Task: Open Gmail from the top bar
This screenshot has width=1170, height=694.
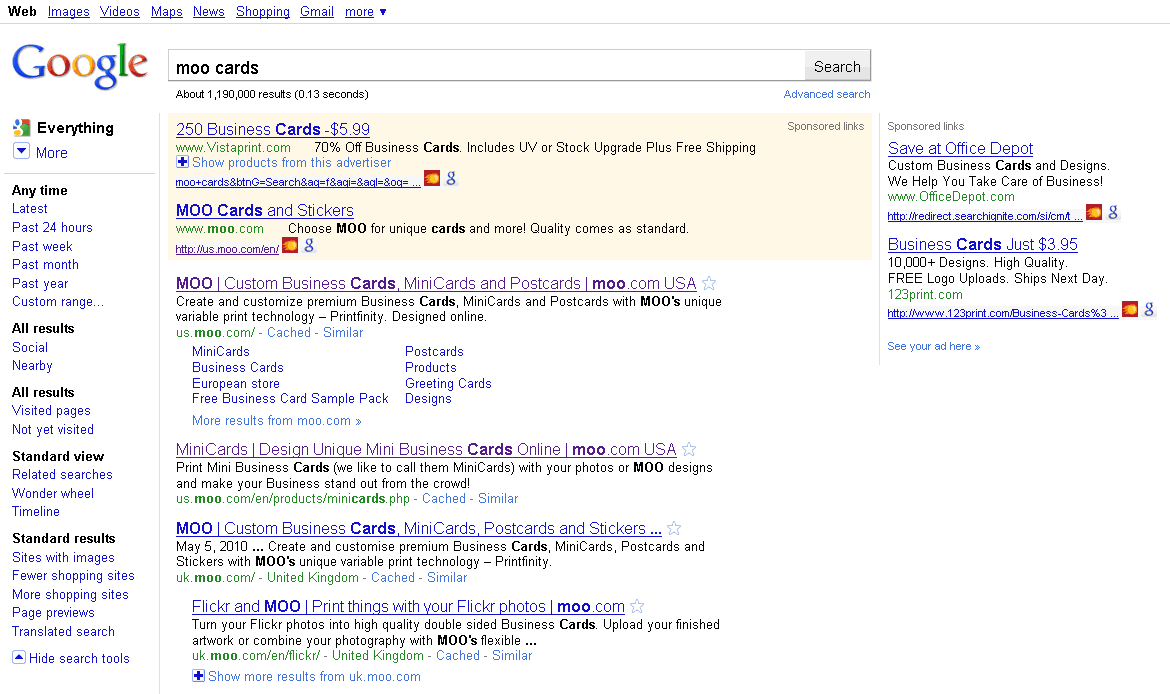Action: (316, 12)
